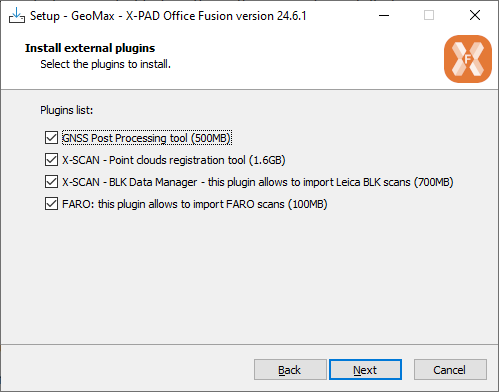499x392 pixels.
Task: Uncheck the GNSS Post Processing tool checkbox
Action: click(51, 138)
